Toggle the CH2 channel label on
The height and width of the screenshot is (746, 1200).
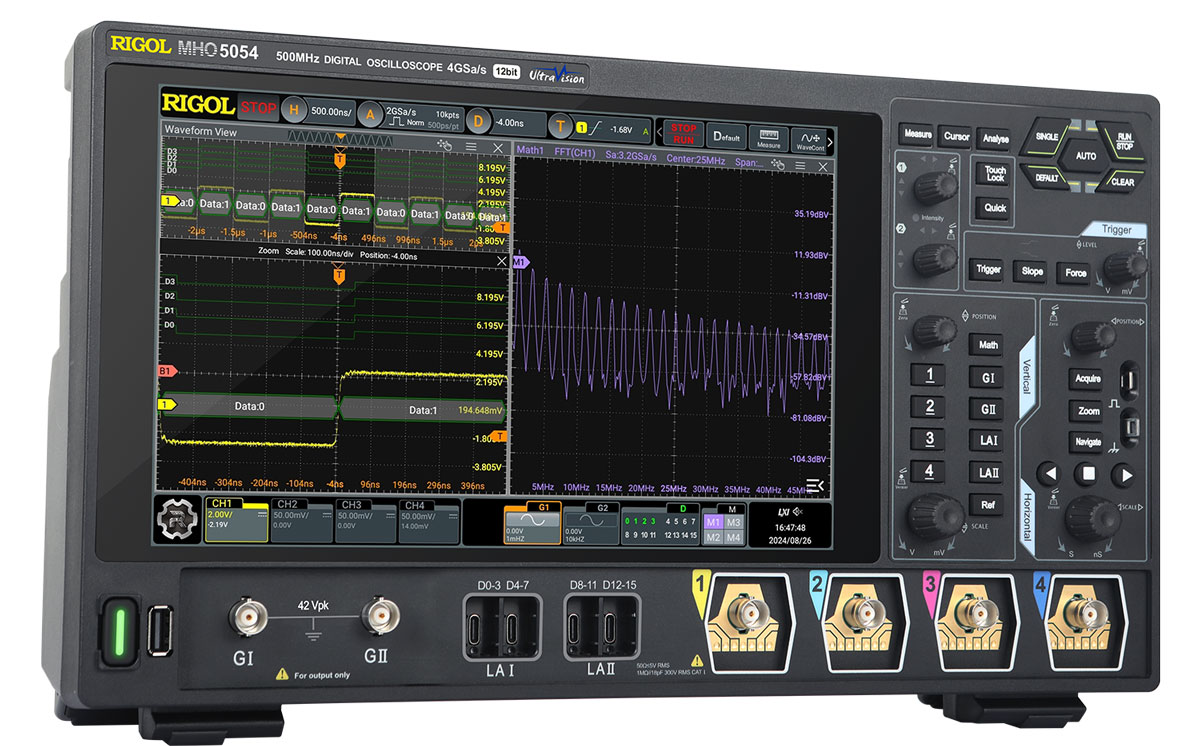286,505
